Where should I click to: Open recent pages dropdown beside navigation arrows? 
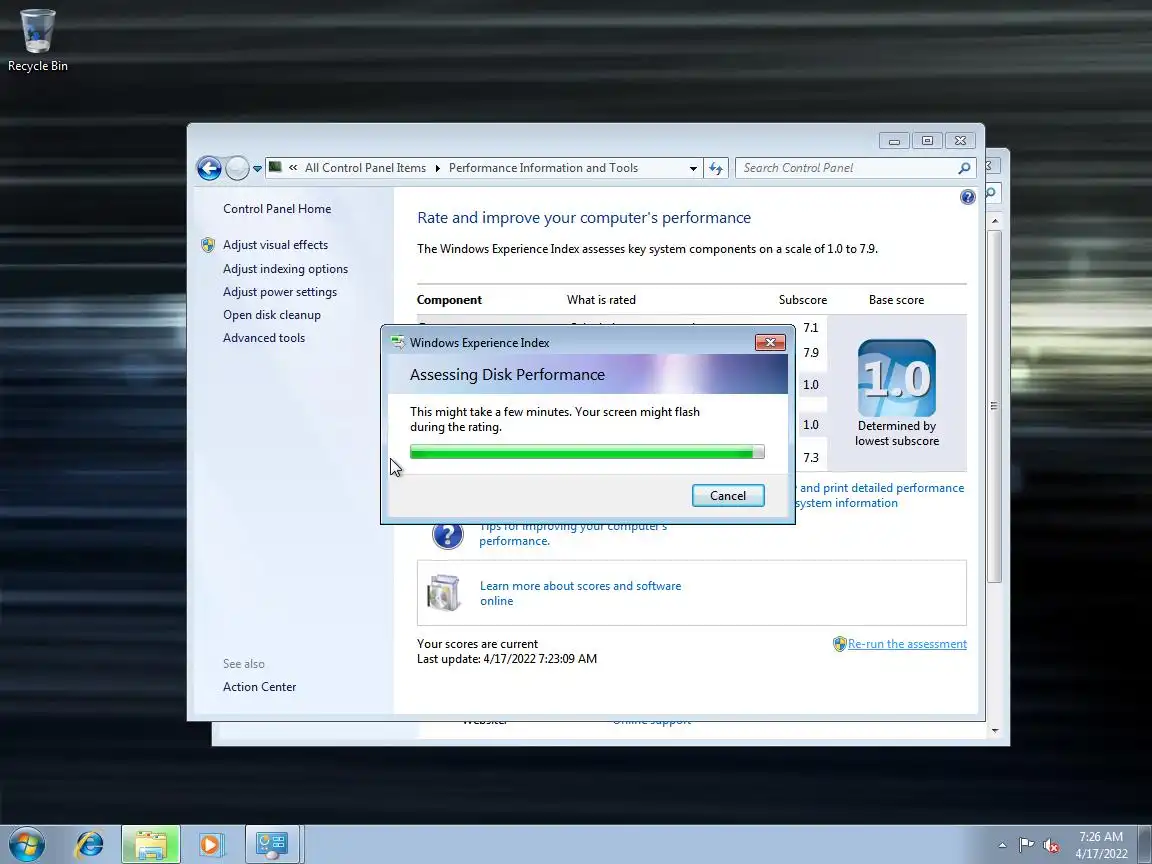257,169
